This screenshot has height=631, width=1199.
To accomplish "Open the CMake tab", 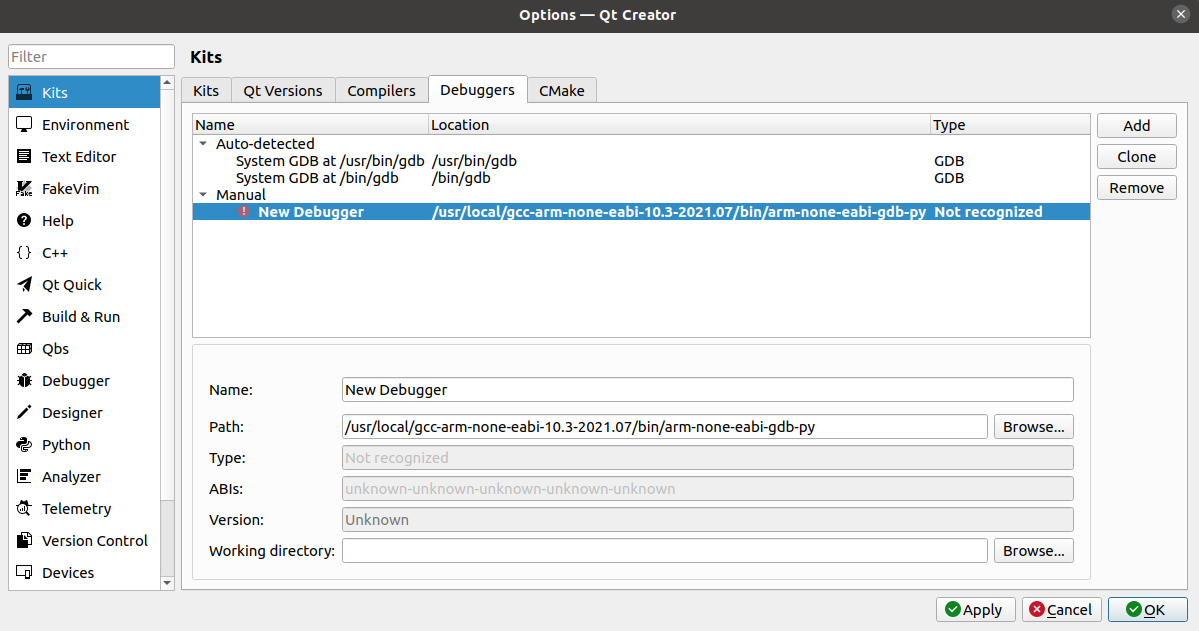I will point(562,90).
